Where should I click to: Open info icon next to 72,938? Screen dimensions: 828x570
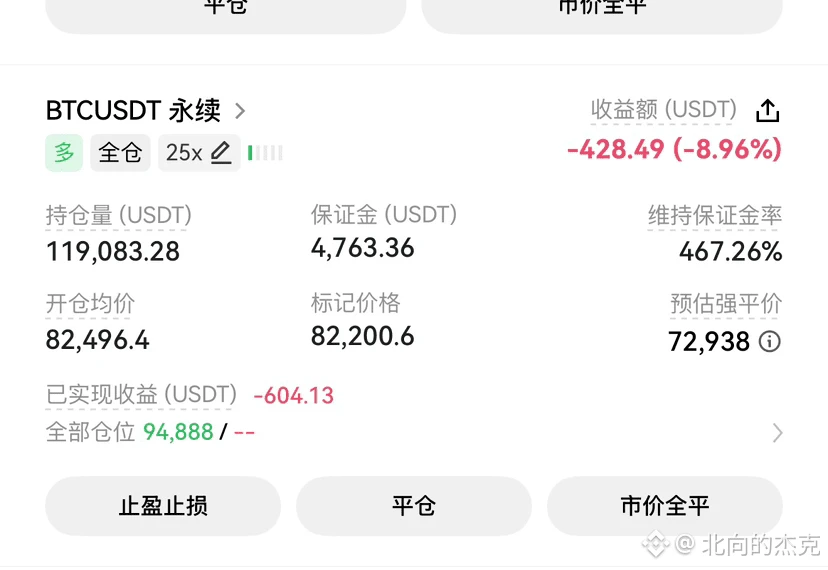pyautogui.click(x=769, y=341)
